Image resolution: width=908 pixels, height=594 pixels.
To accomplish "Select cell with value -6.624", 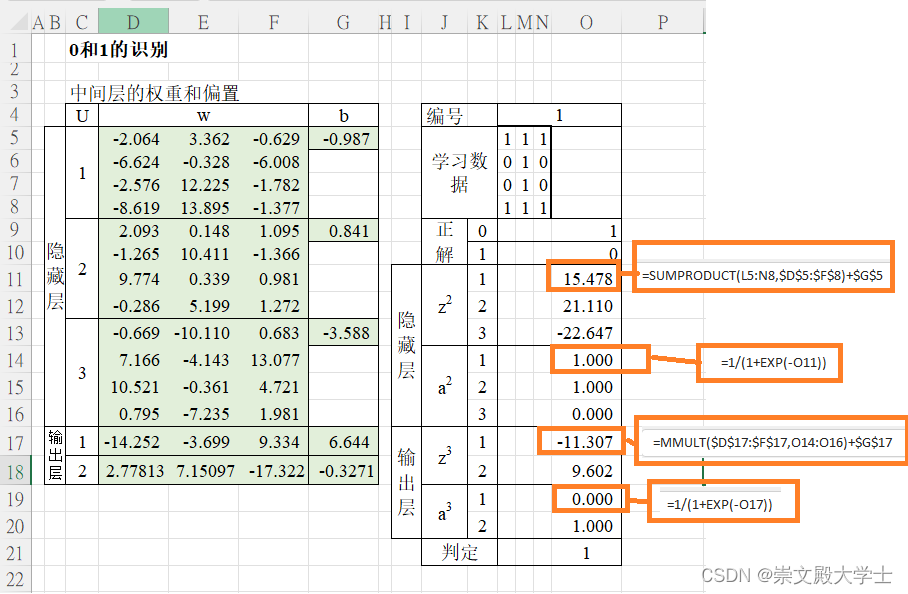I will coord(134,162).
